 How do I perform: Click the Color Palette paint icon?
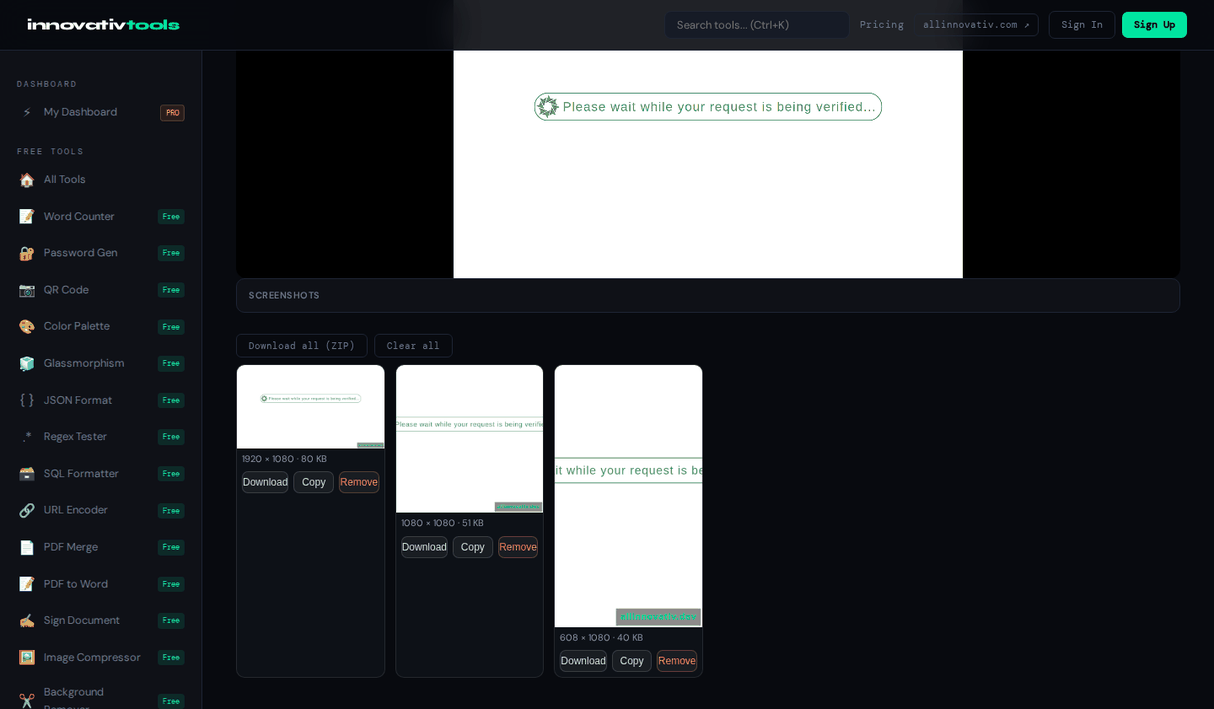coord(27,327)
